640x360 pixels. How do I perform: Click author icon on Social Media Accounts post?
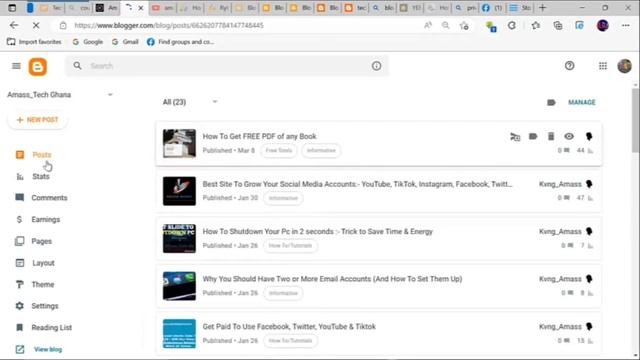tap(589, 184)
